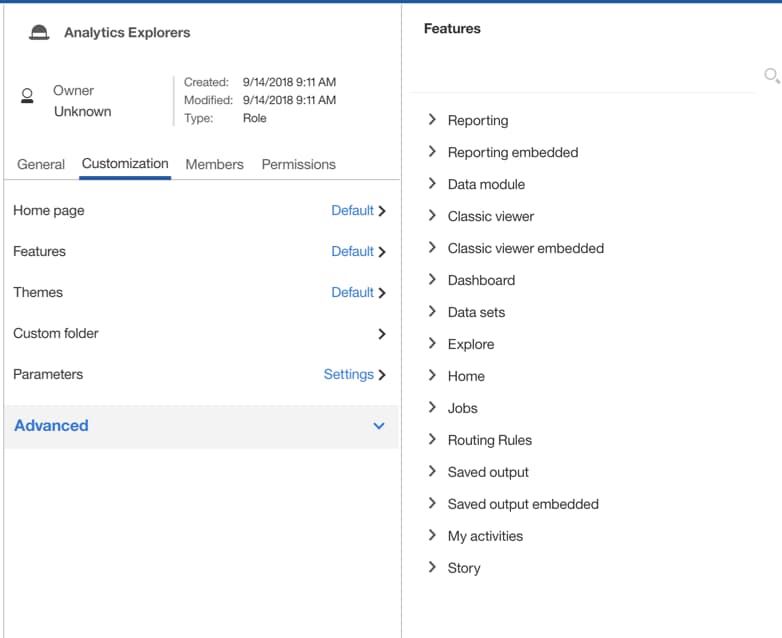Viewport: 782px width, 638px height.
Task: Click the chevron arrow beside Custom folder
Action: click(x=382, y=334)
